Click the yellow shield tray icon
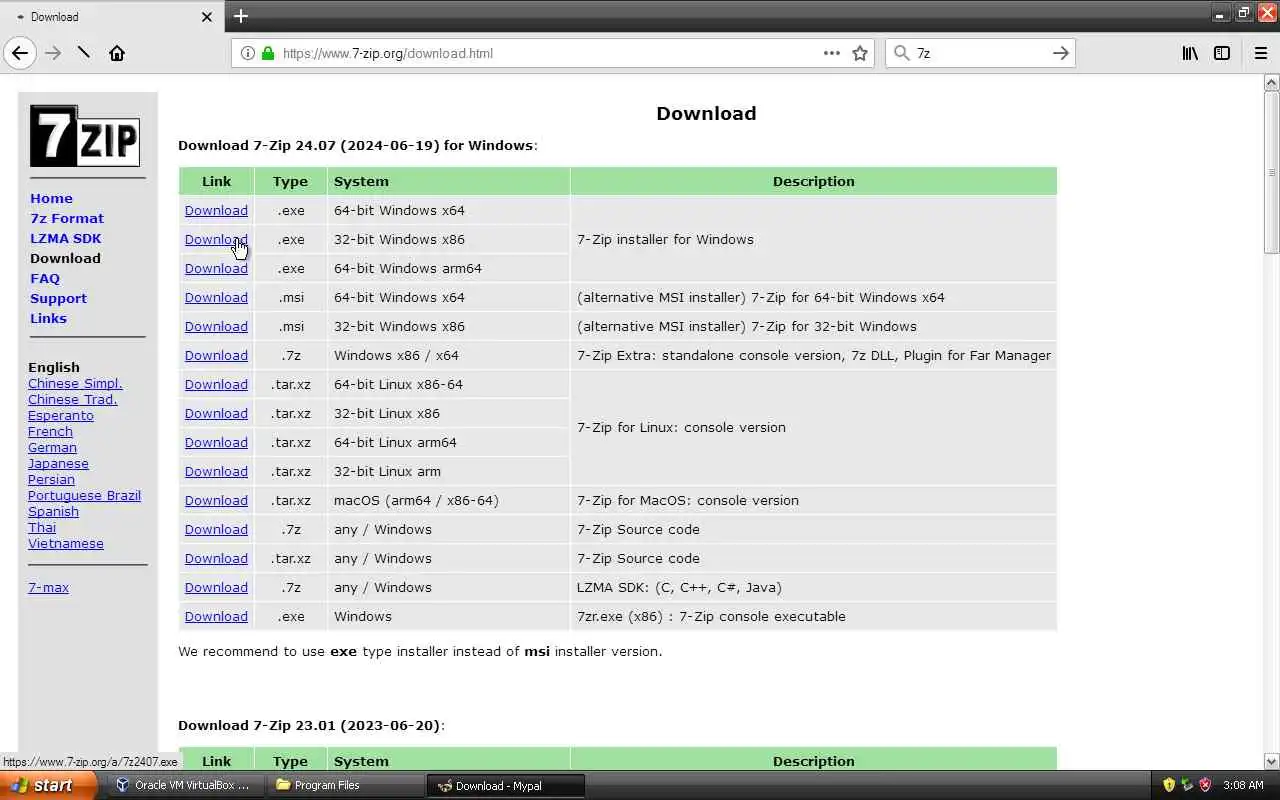 tap(1169, 785)
